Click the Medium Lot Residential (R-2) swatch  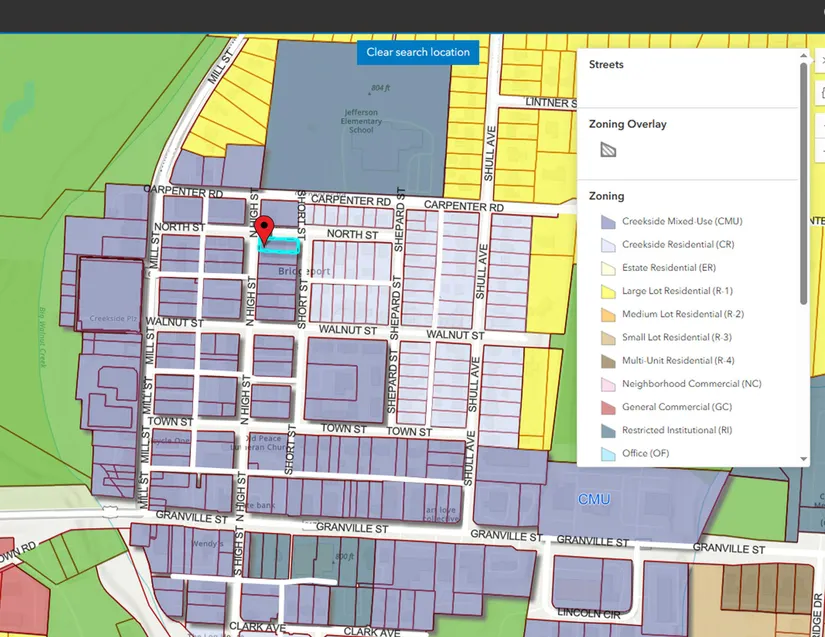coord(608,314)
